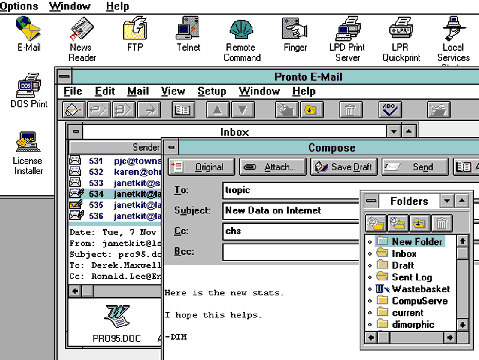
Task: Save the message with Save Draft button
Action: 344,167
